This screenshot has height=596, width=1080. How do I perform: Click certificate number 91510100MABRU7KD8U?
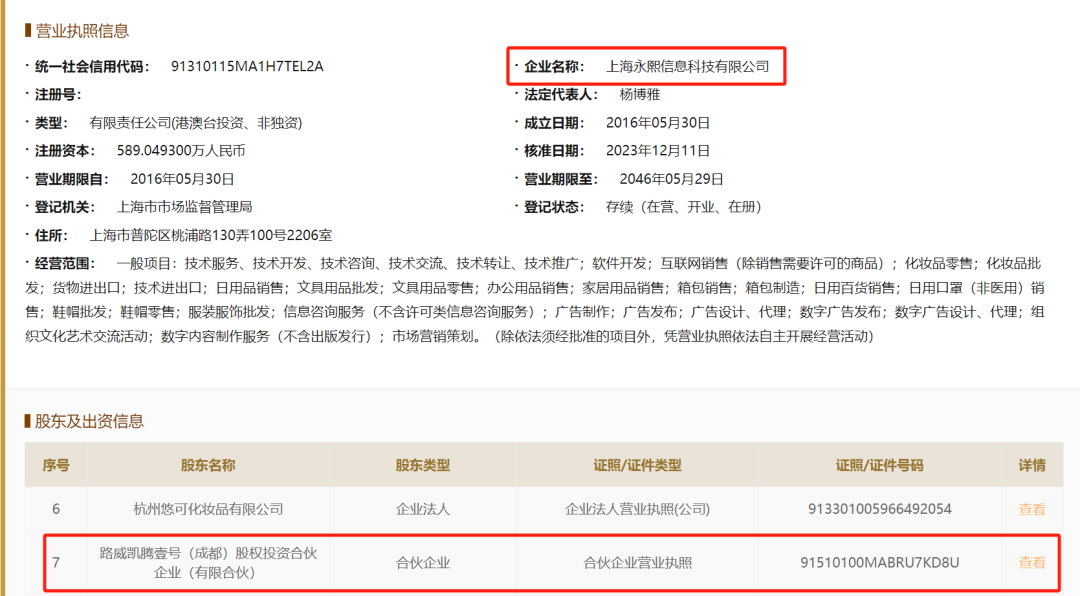[880, 562]
